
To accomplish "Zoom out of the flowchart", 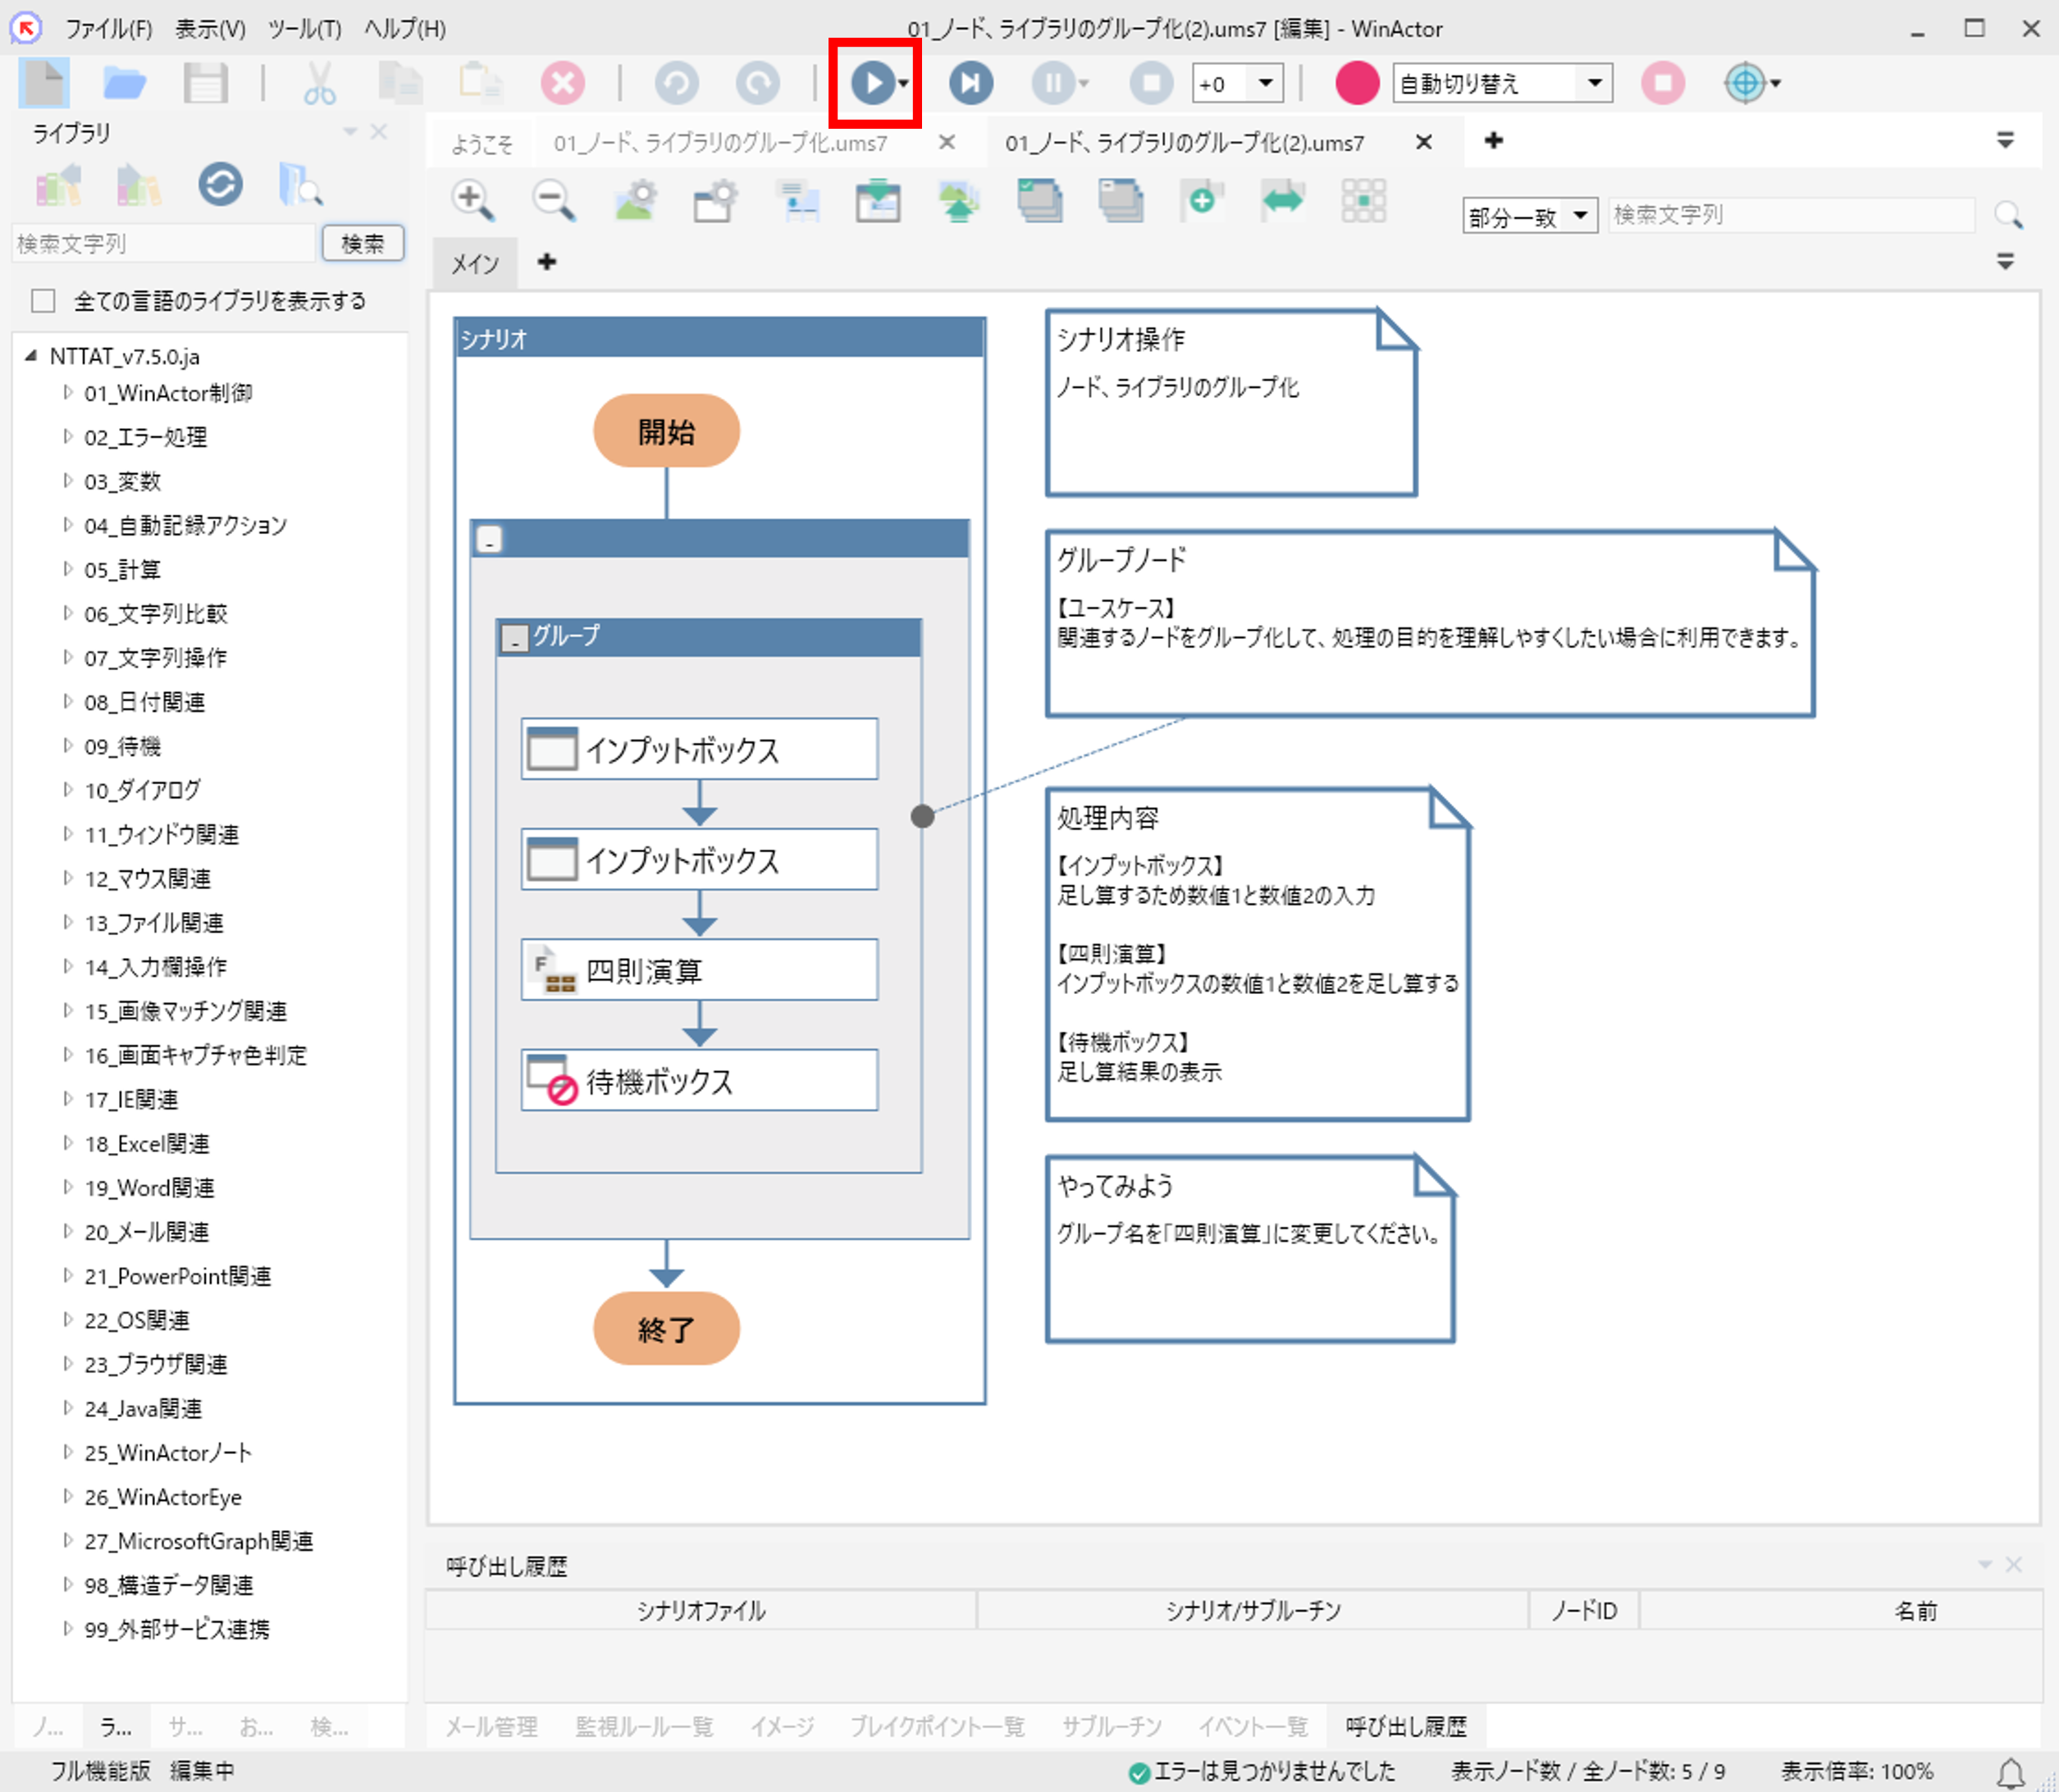I will 553,200.
